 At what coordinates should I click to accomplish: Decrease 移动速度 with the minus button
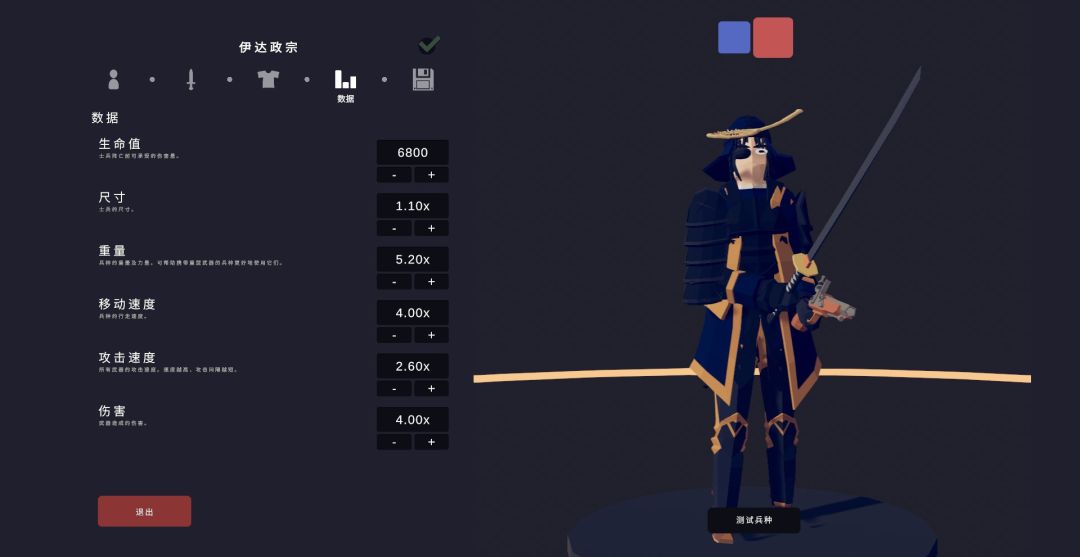pos(394,335)
